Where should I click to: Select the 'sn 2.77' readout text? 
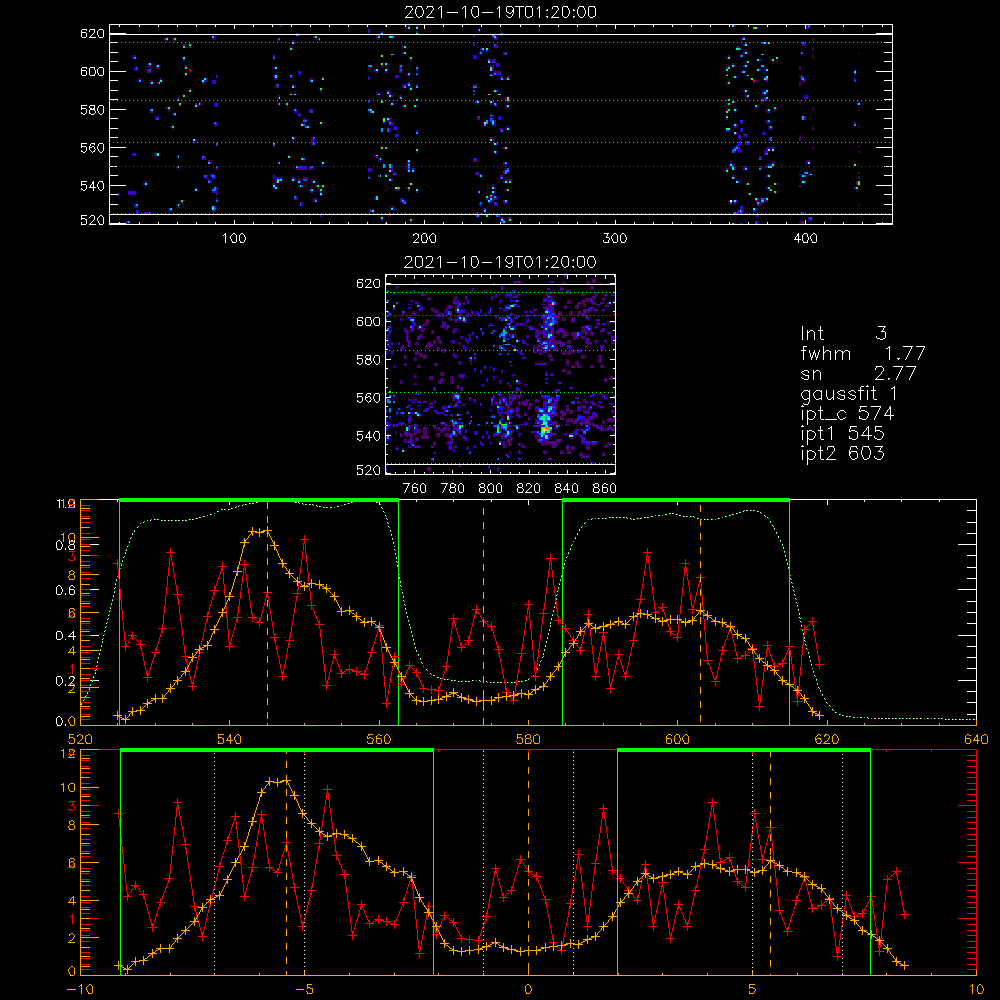(x=858, y=373)
